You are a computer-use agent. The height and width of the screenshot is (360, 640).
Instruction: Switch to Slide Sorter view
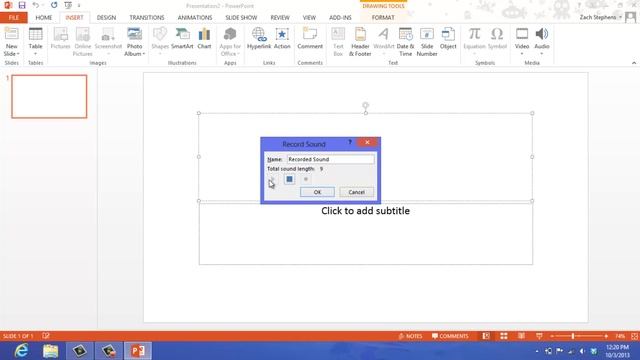[x=504, y=336]
